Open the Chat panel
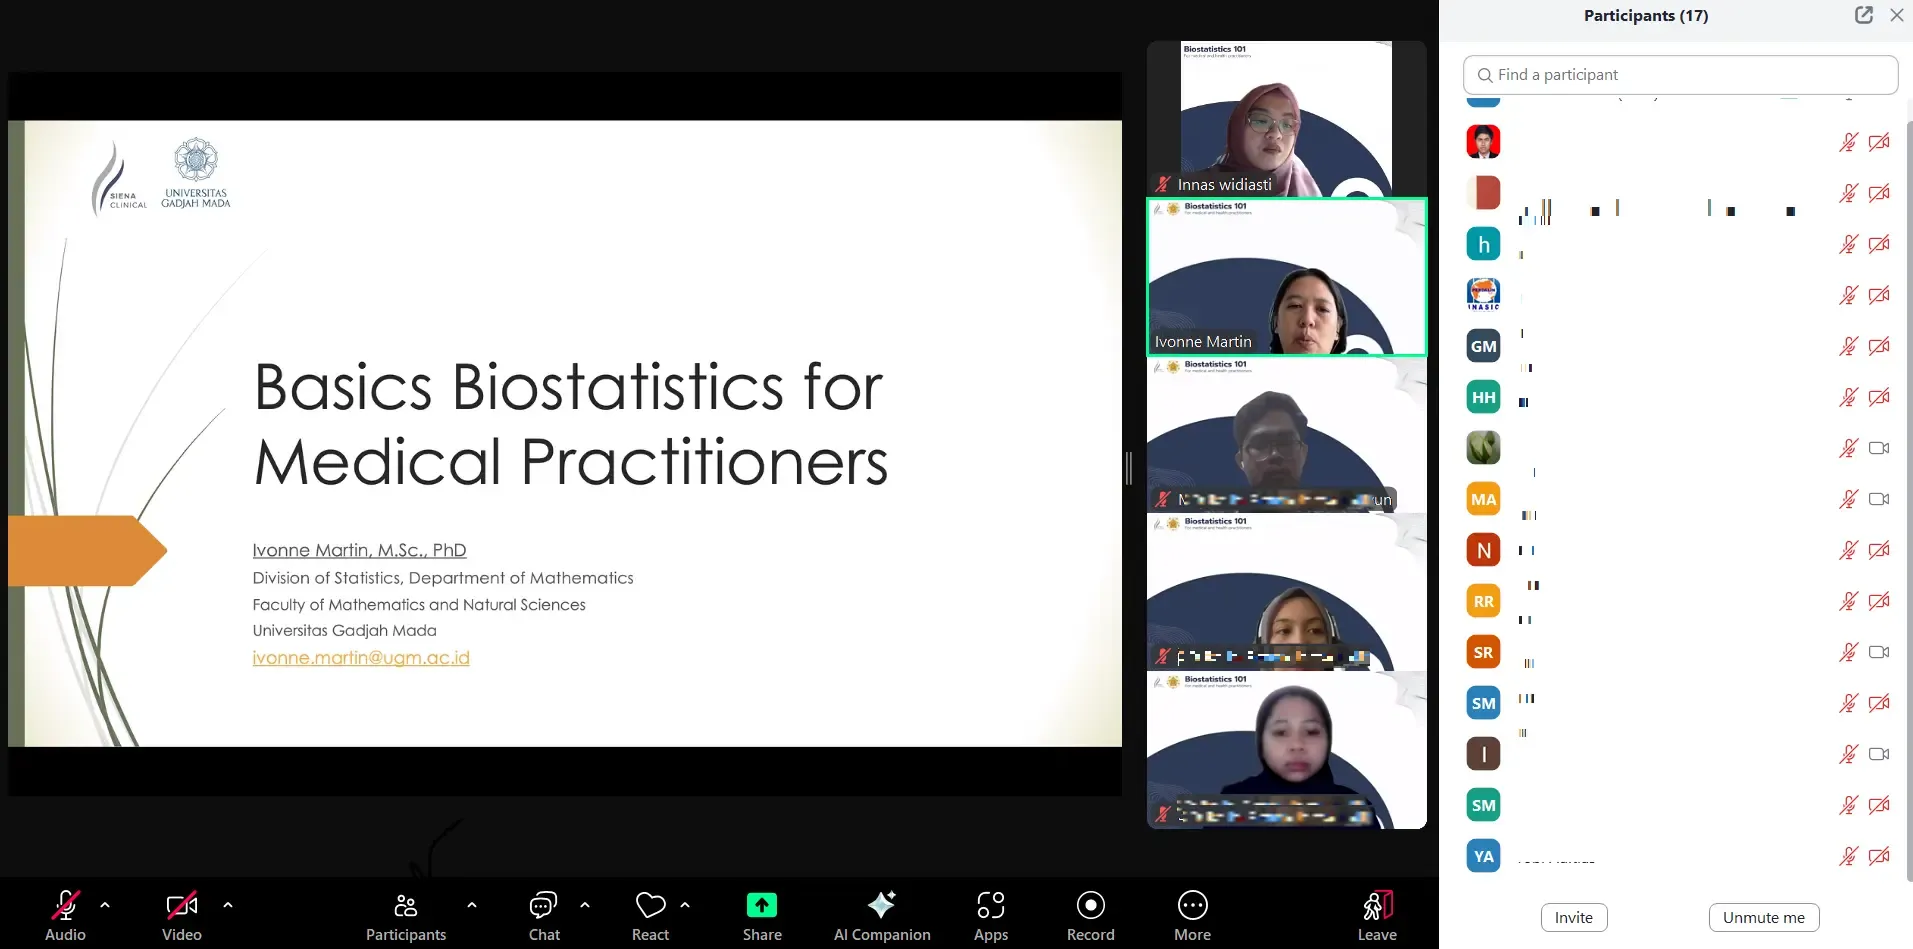The width and height of the screenshot is (1913, 949). tap(543, 906)
